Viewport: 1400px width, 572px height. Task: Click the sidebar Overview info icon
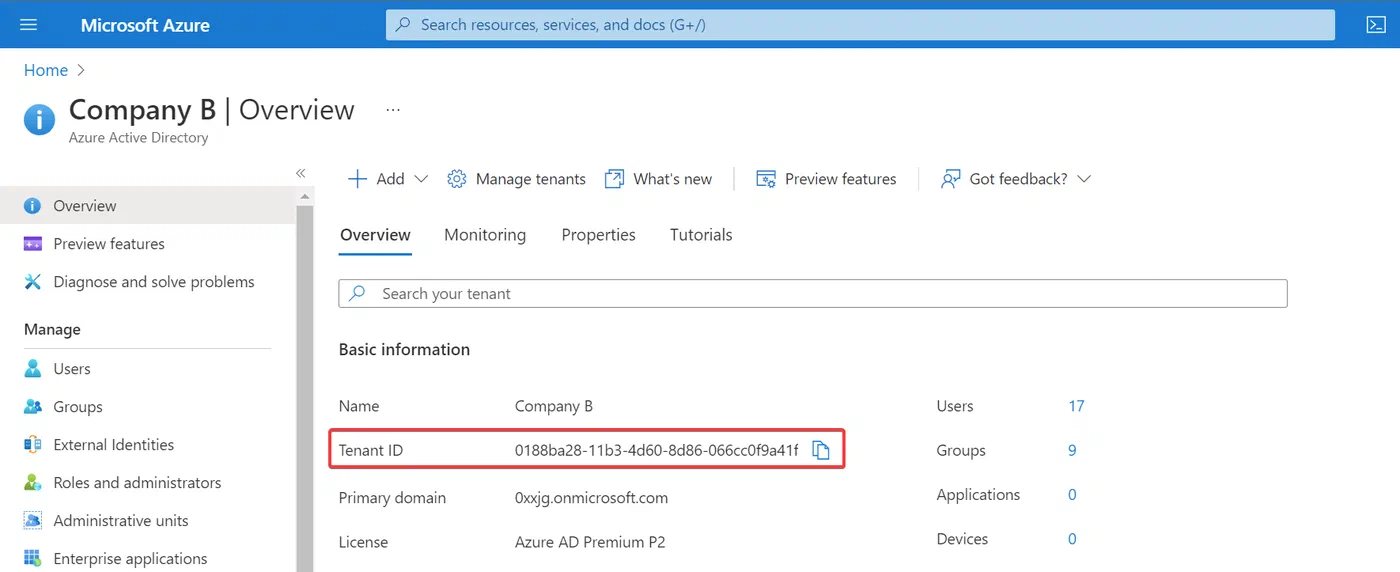(33, 205)
